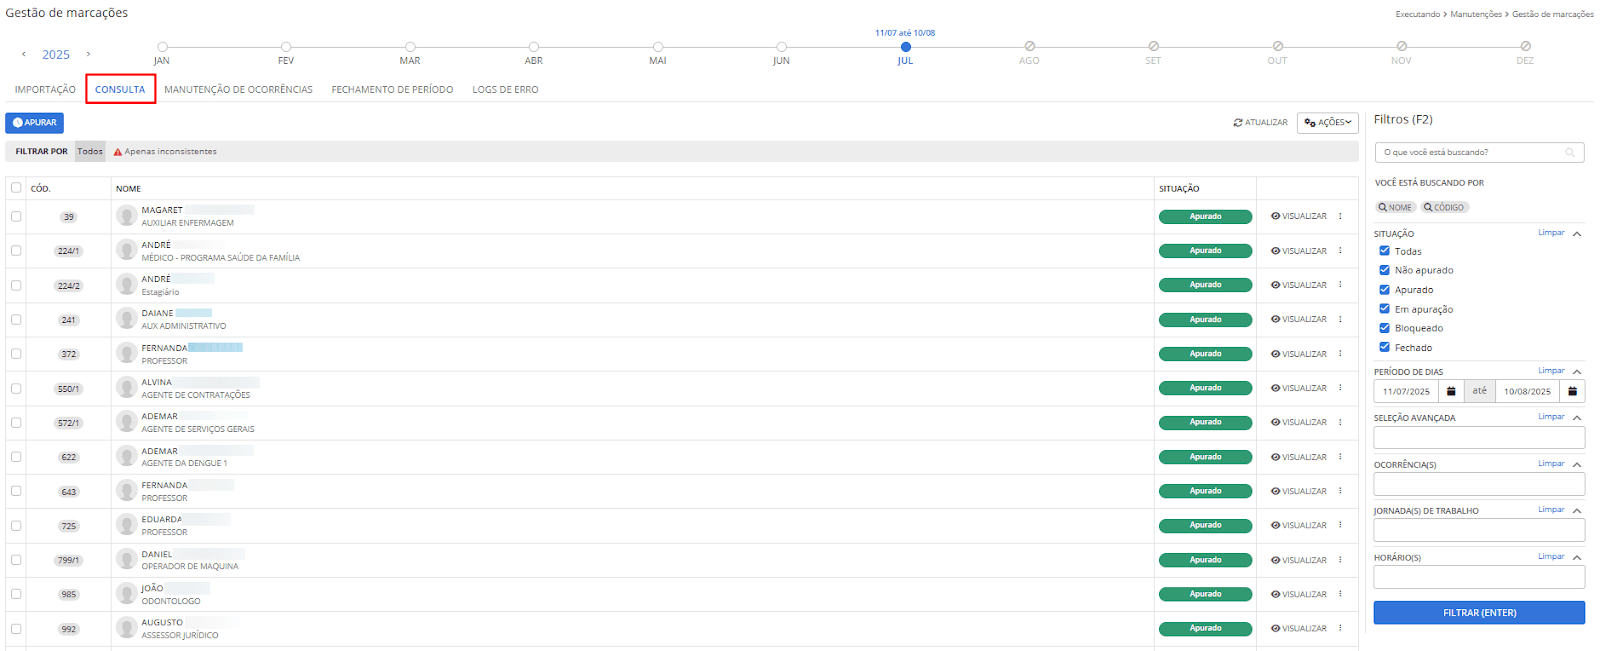Screen dimensions: 1600x651
Task: Switch to Manutenção de Ocorrências tab
Action: [x=238, y=90]
